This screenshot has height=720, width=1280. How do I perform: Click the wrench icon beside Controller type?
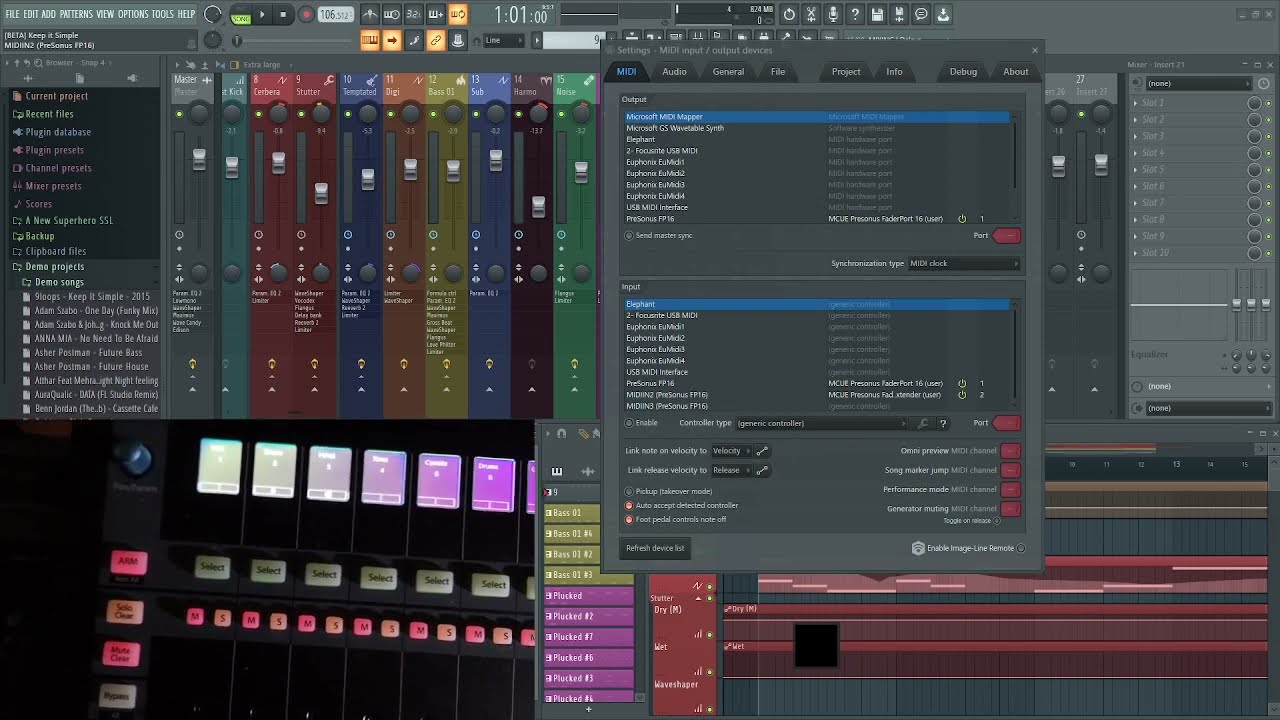923,423
